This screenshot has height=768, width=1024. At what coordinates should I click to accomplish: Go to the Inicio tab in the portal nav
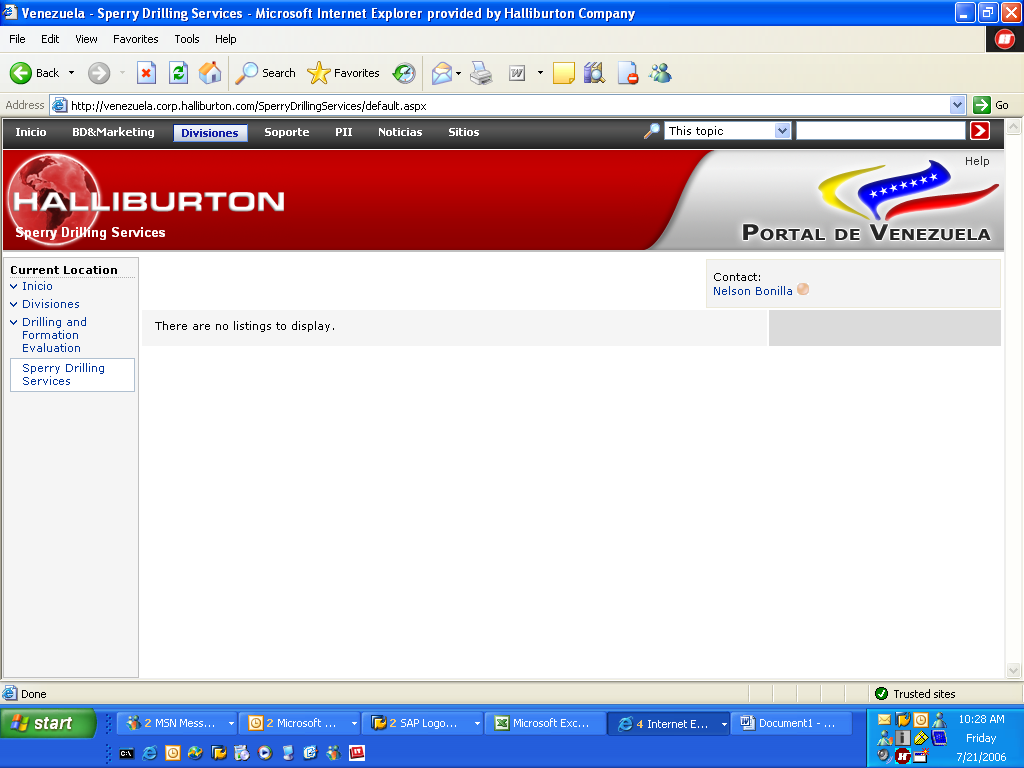[x=31, y=132]
